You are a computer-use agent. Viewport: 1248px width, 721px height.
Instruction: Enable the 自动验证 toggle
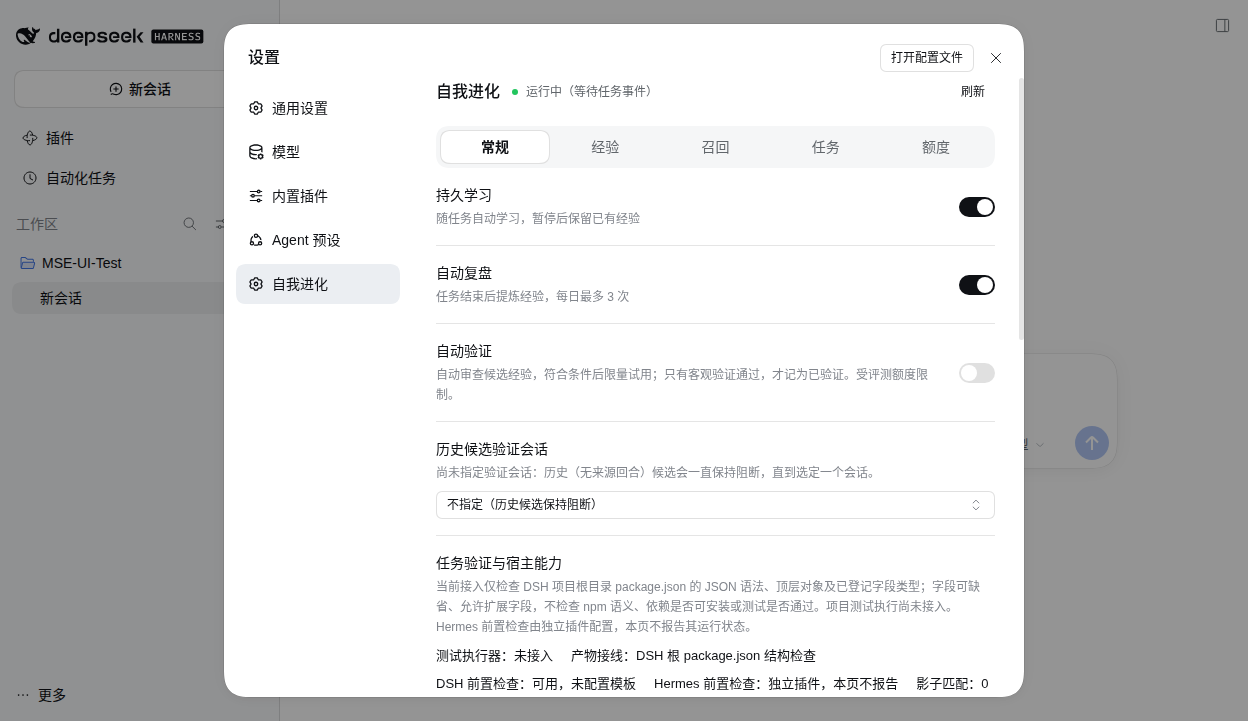977,373
